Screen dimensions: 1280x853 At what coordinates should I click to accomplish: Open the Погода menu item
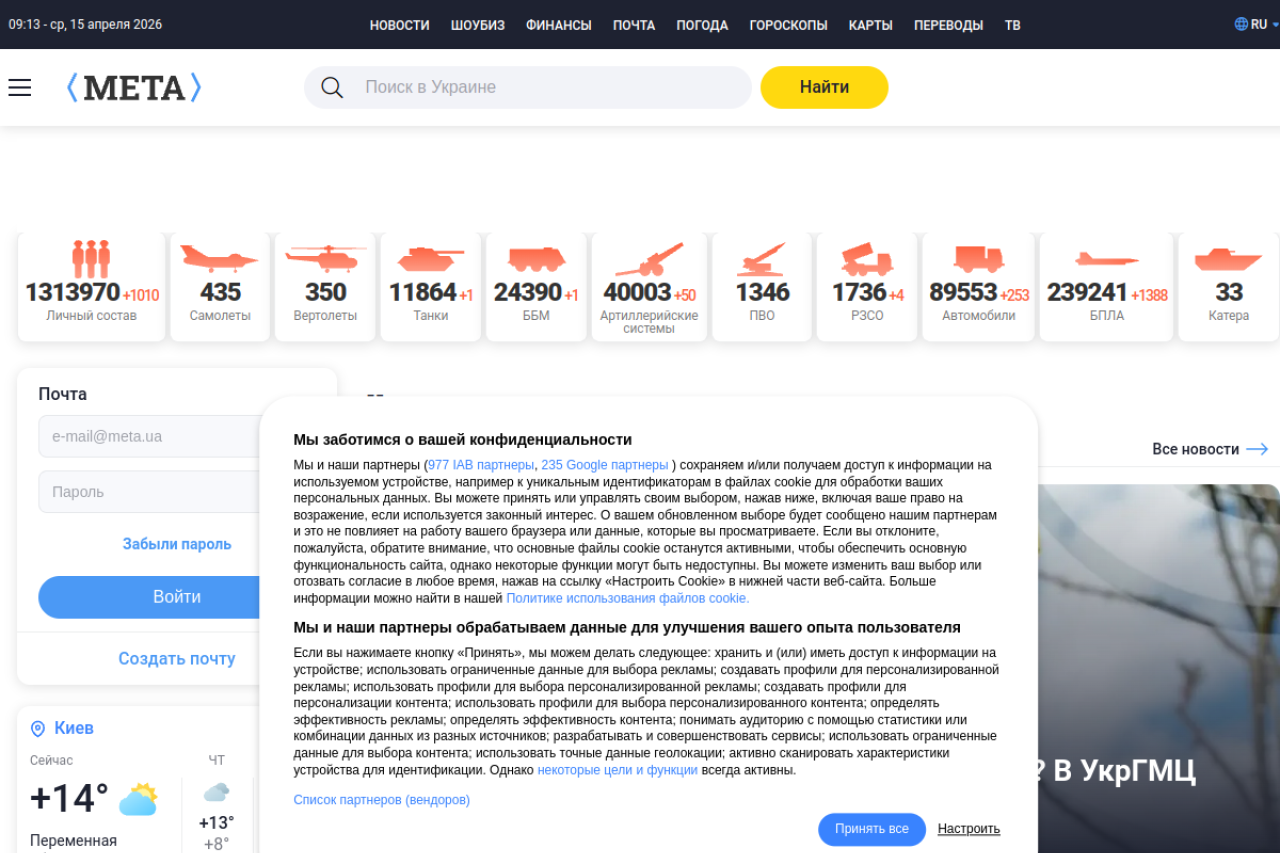point(702,25)
